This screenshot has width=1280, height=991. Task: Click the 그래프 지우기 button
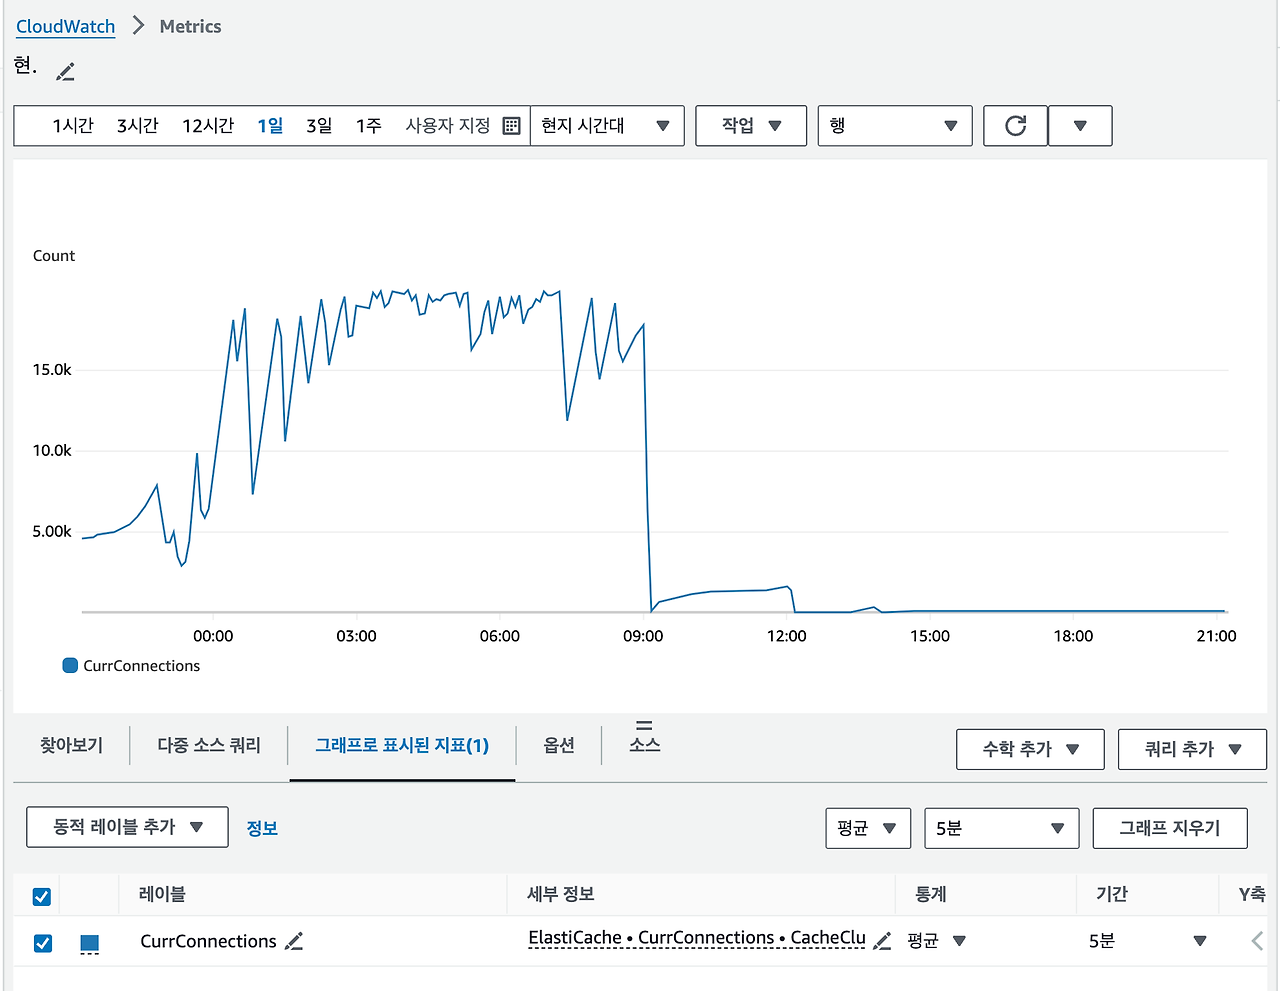tap(1170, 828)
